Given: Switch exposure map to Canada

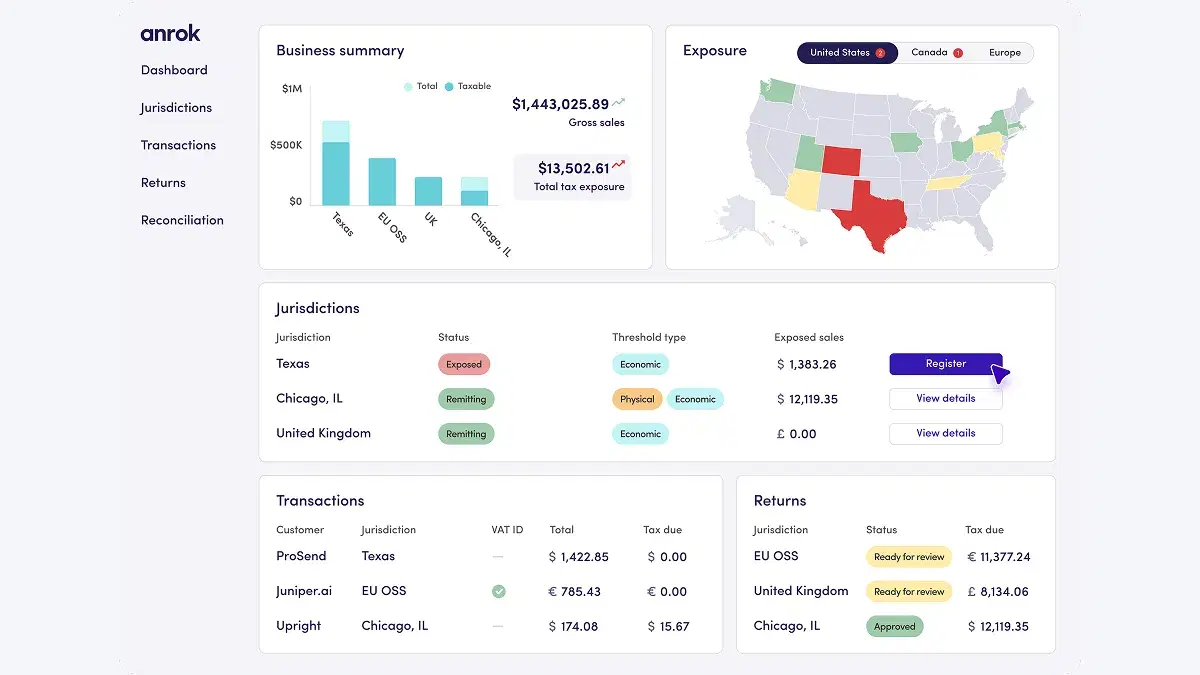Looking at the screenshot, I should [936, 53].
